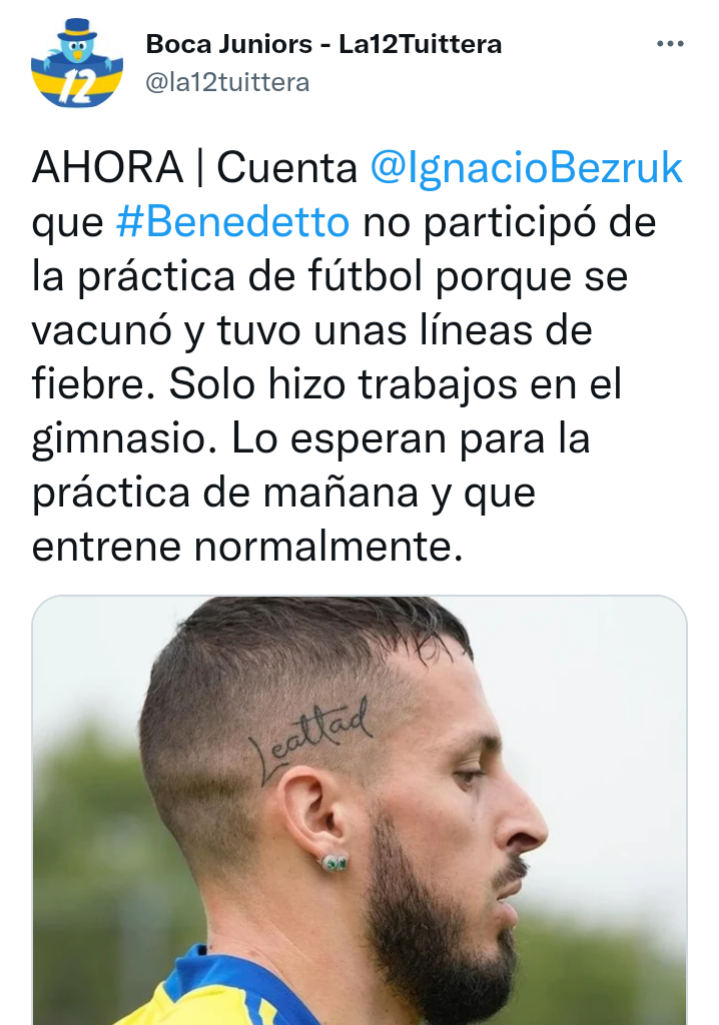The height and width of the screenshot is (1025, 719).
Task: Open the @IgnacioBezruk mention link
Action: (526, 167)
